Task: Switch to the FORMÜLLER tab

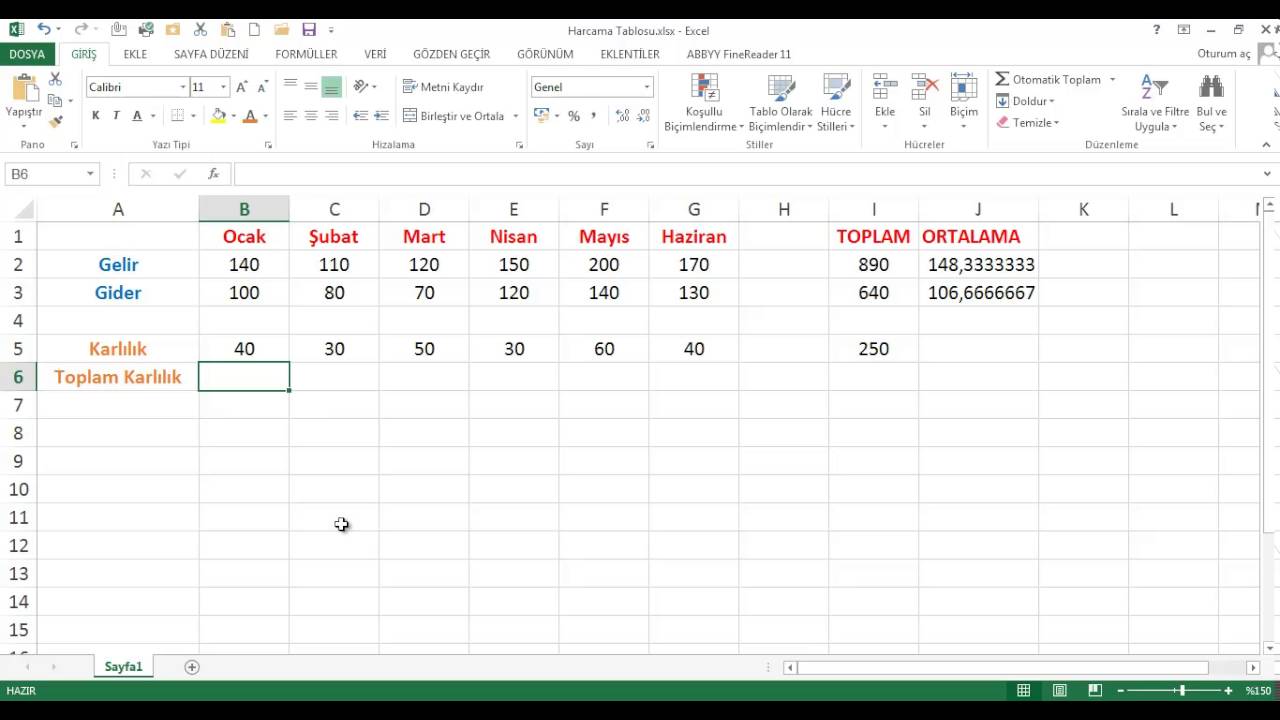Action: [x=306, y=54]
